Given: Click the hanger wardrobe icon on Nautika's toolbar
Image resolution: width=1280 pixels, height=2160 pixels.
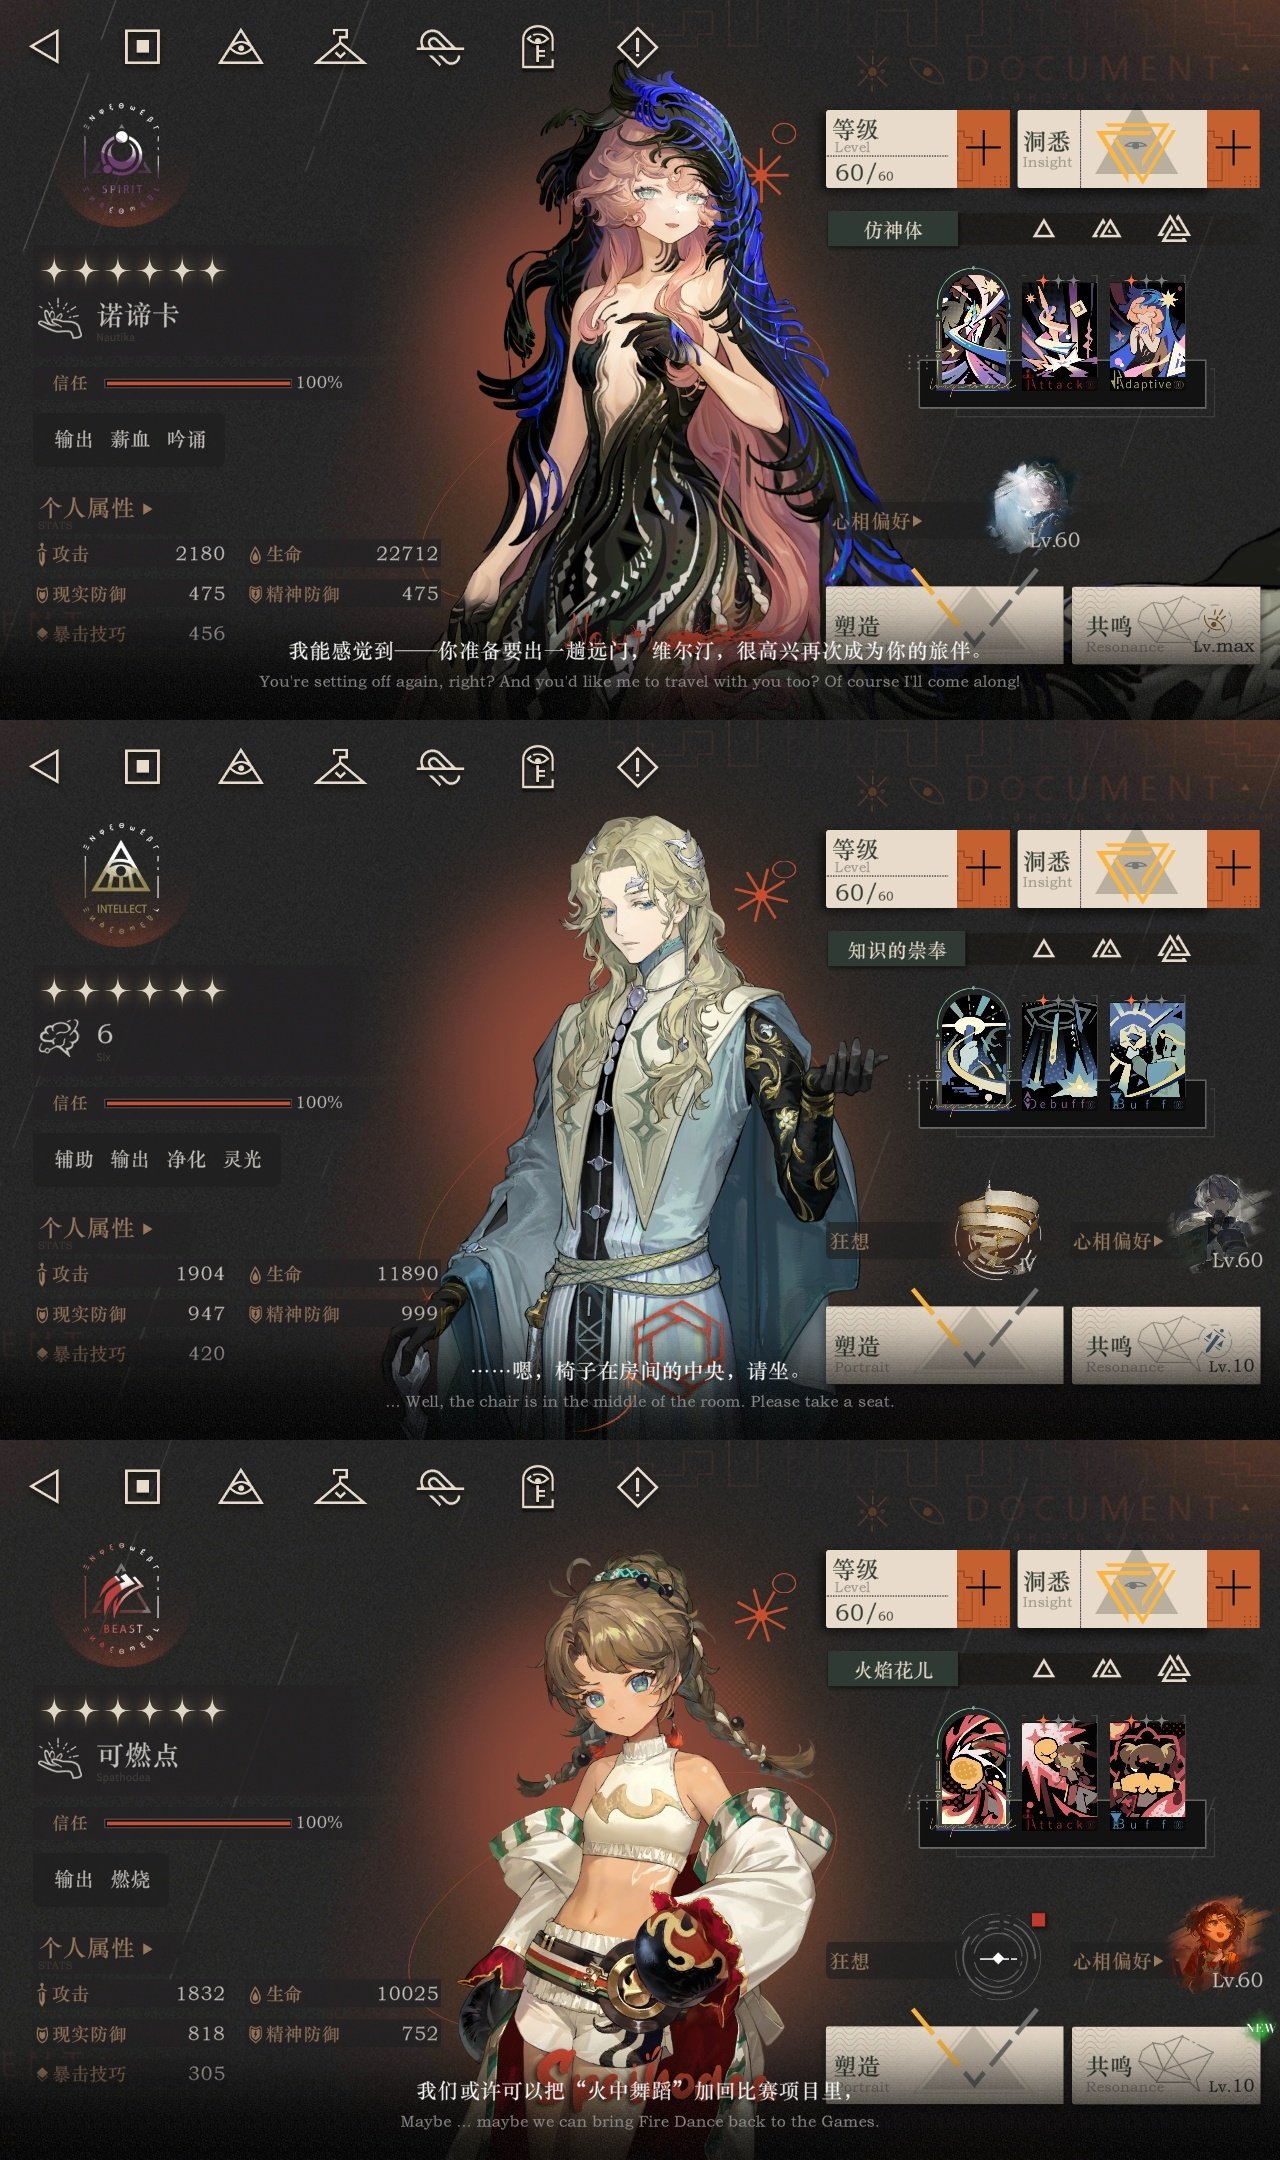Looking at the screenshot, I should pyautogui.click(x=340, y=46).
